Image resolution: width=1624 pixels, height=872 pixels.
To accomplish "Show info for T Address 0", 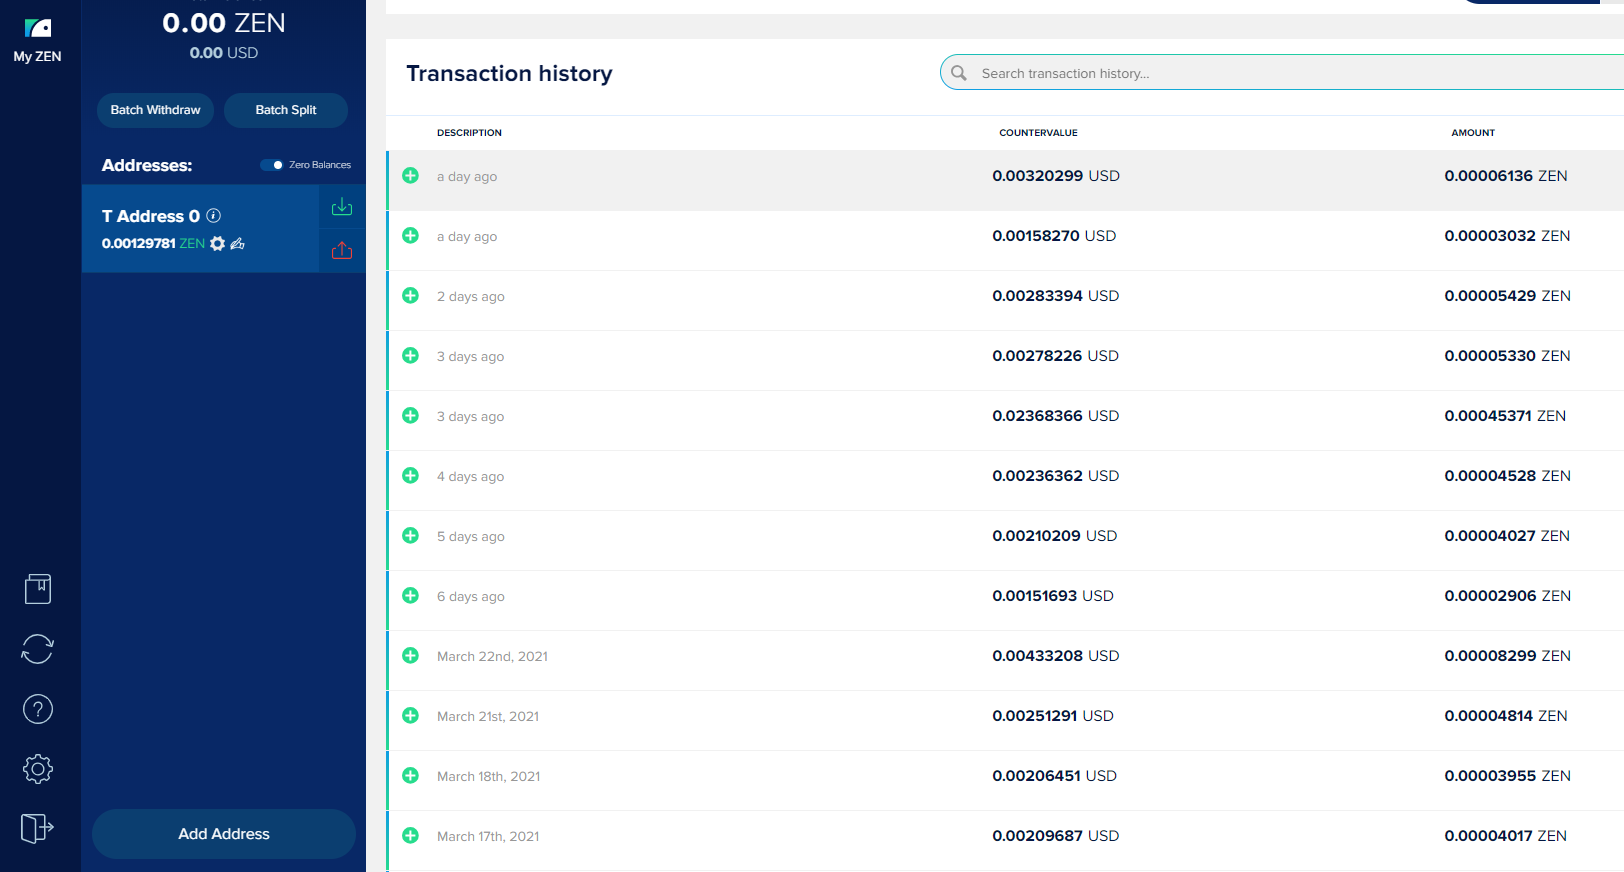I will click(214, 216).
